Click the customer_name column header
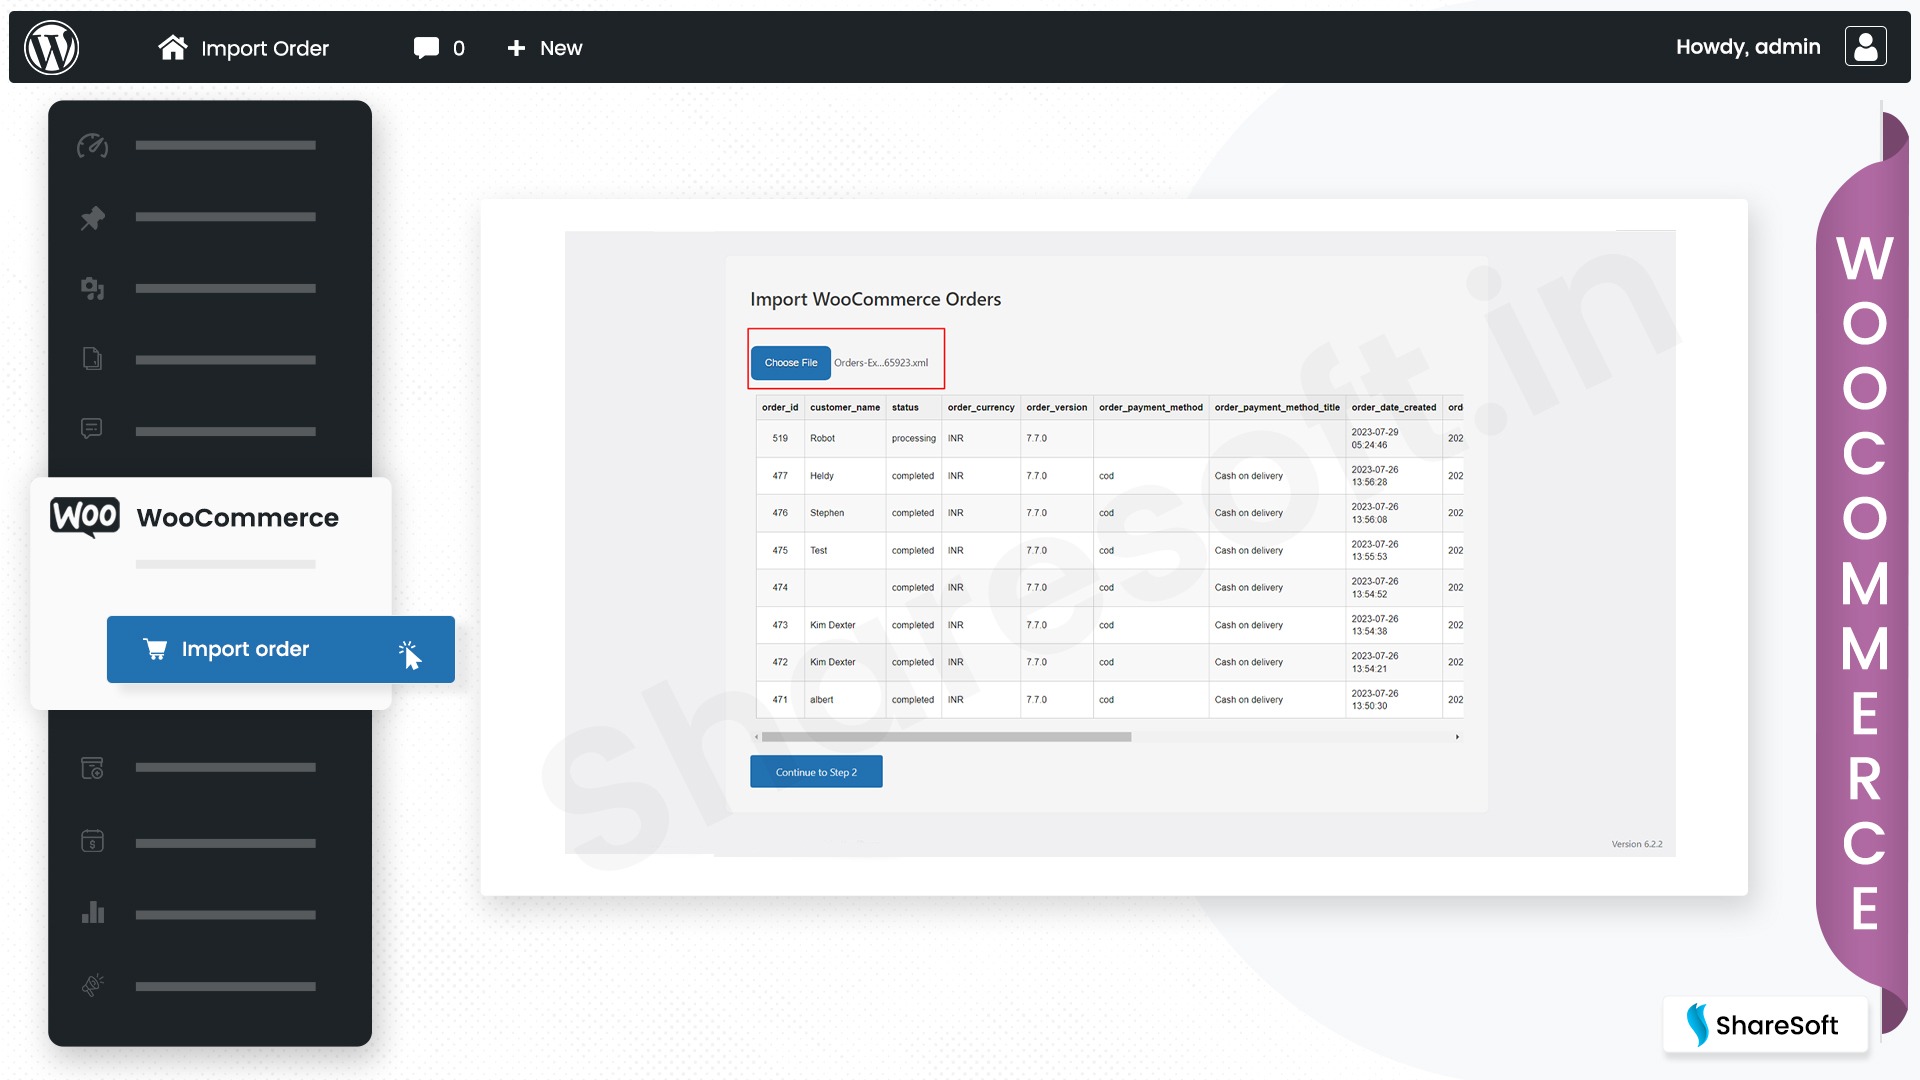The height and width of the screenshot is (1080, 1920). pyautogui.click(x=845, y=407)
